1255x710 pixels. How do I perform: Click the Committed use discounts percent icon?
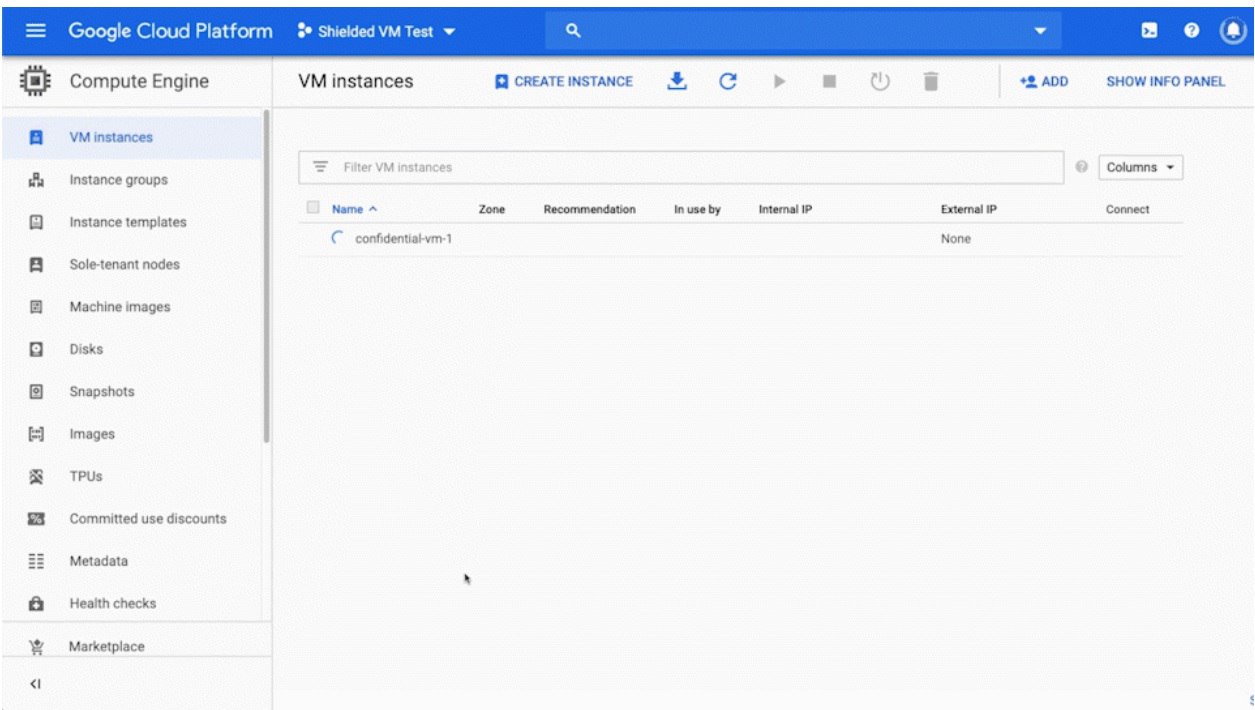click(35, 519)
